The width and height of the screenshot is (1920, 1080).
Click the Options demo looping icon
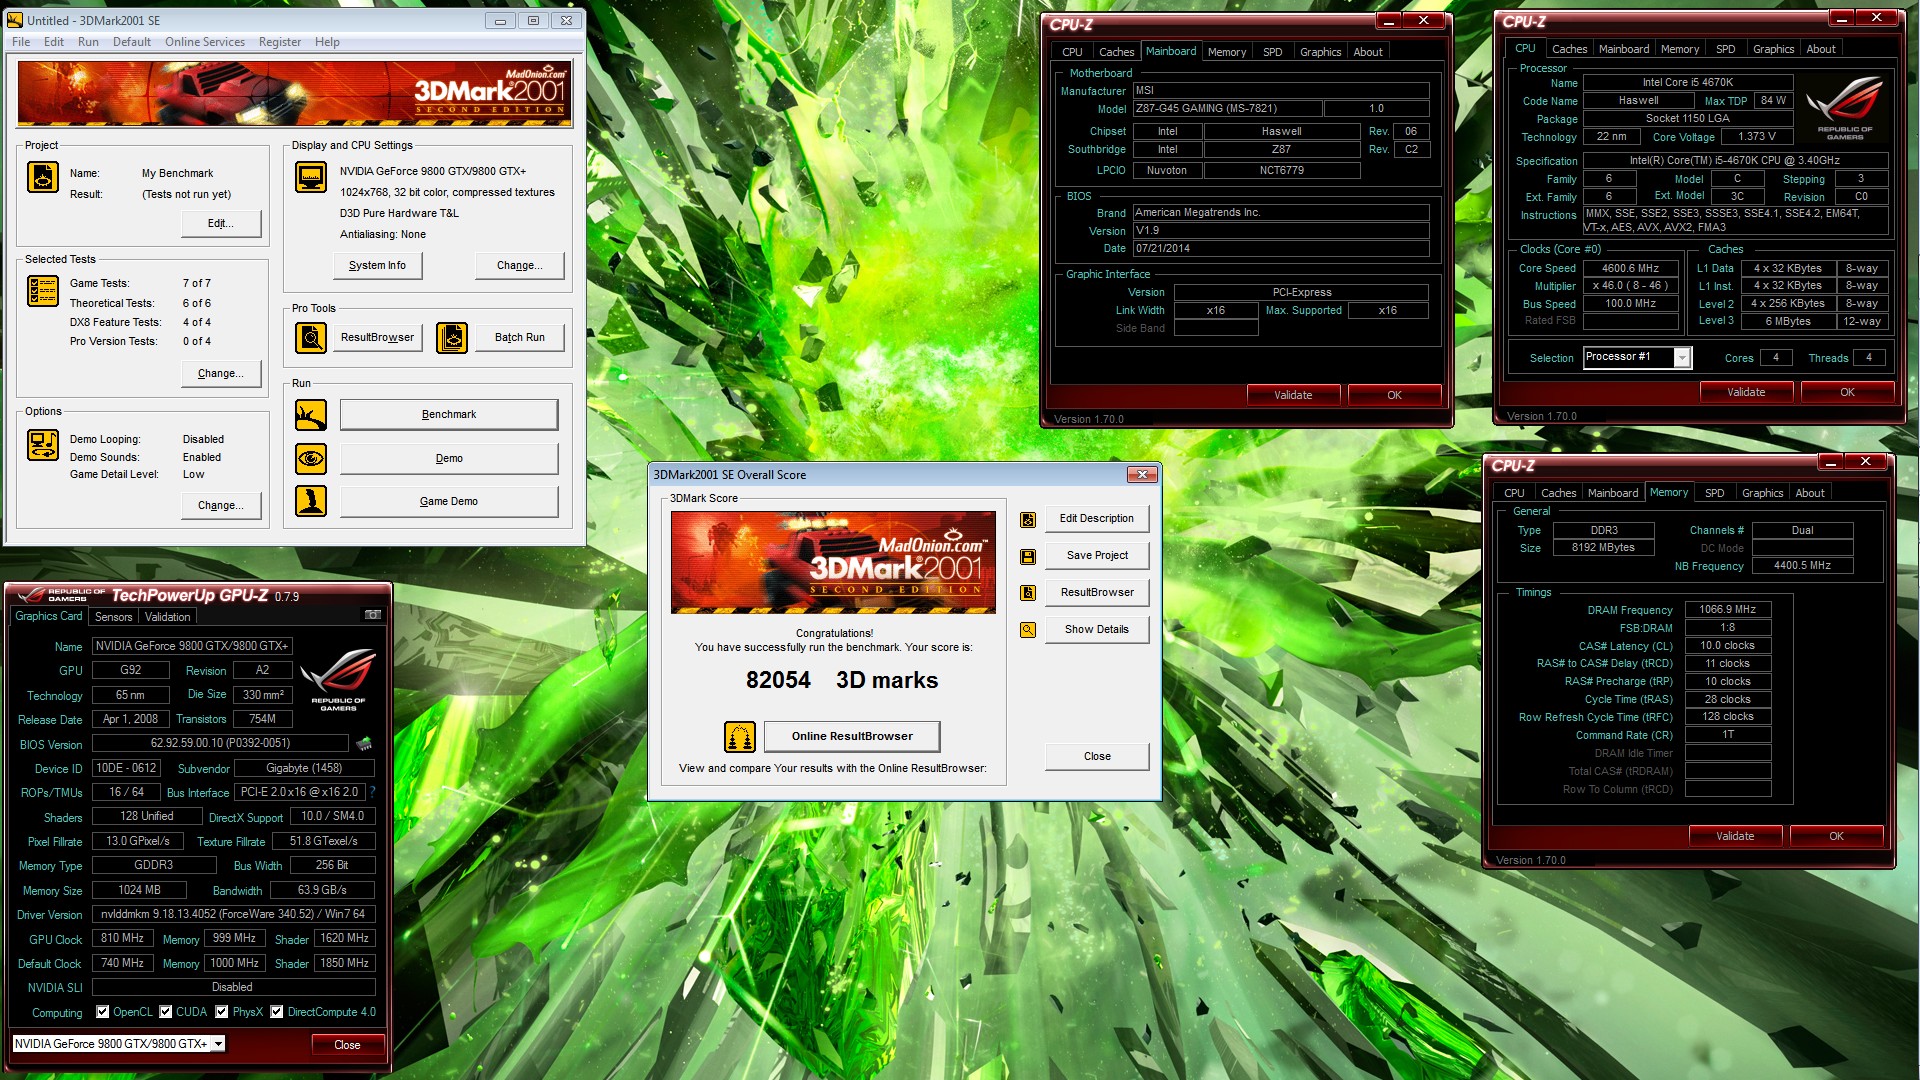click(42, 444)
